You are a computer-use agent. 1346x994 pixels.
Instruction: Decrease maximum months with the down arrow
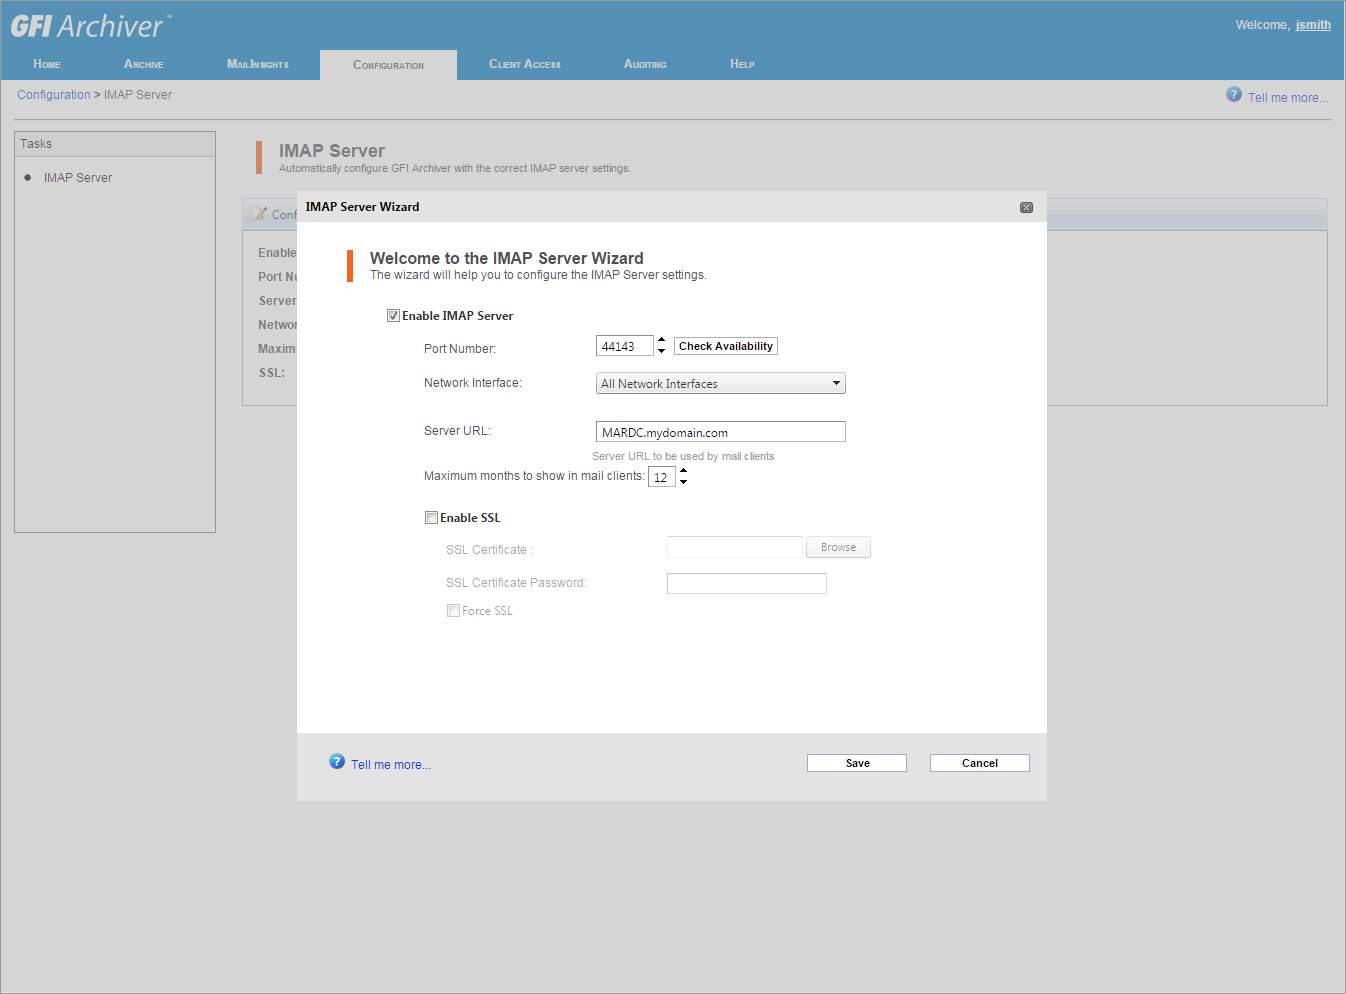point(683,482)
